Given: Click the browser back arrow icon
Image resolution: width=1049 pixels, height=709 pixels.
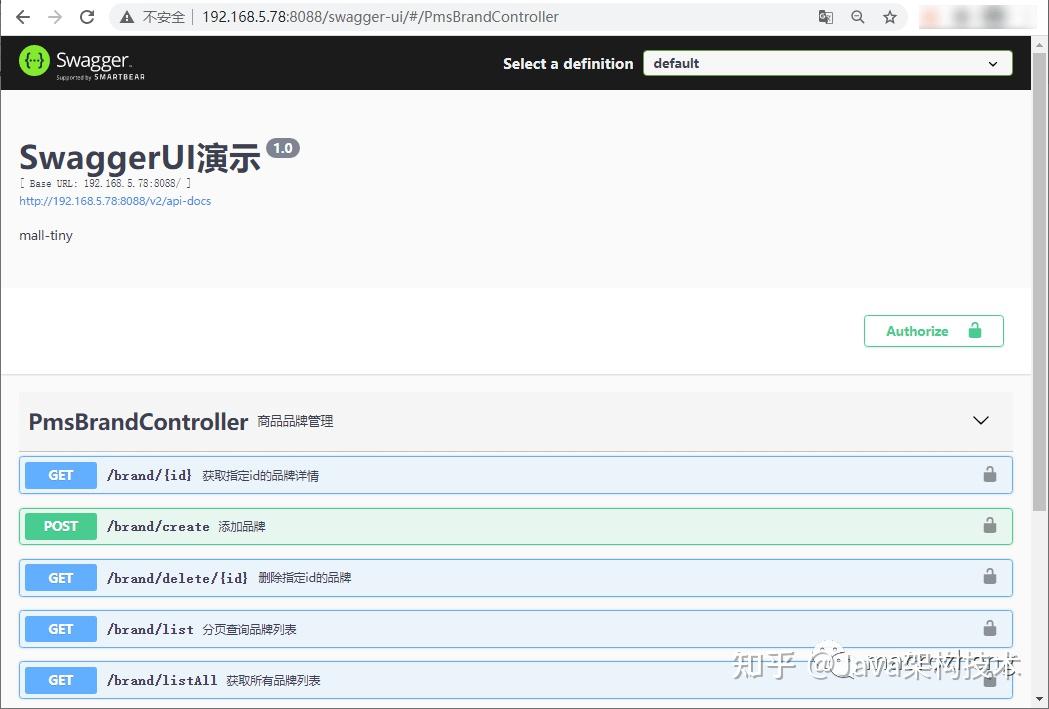Looking at the screenshot, I should [x=22, y=17].
